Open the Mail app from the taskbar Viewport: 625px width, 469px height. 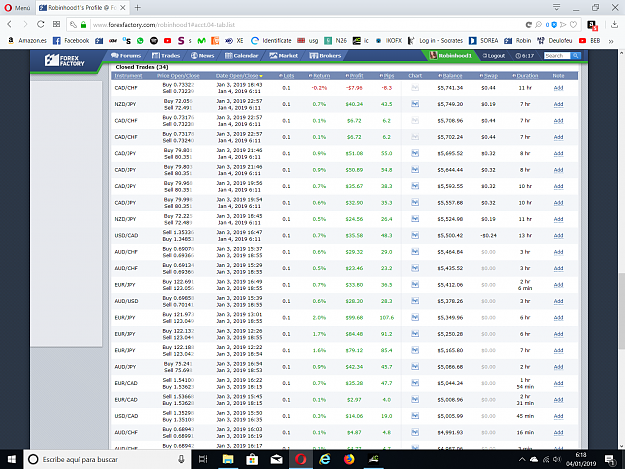pyautogui.click(x=276, y=459)
